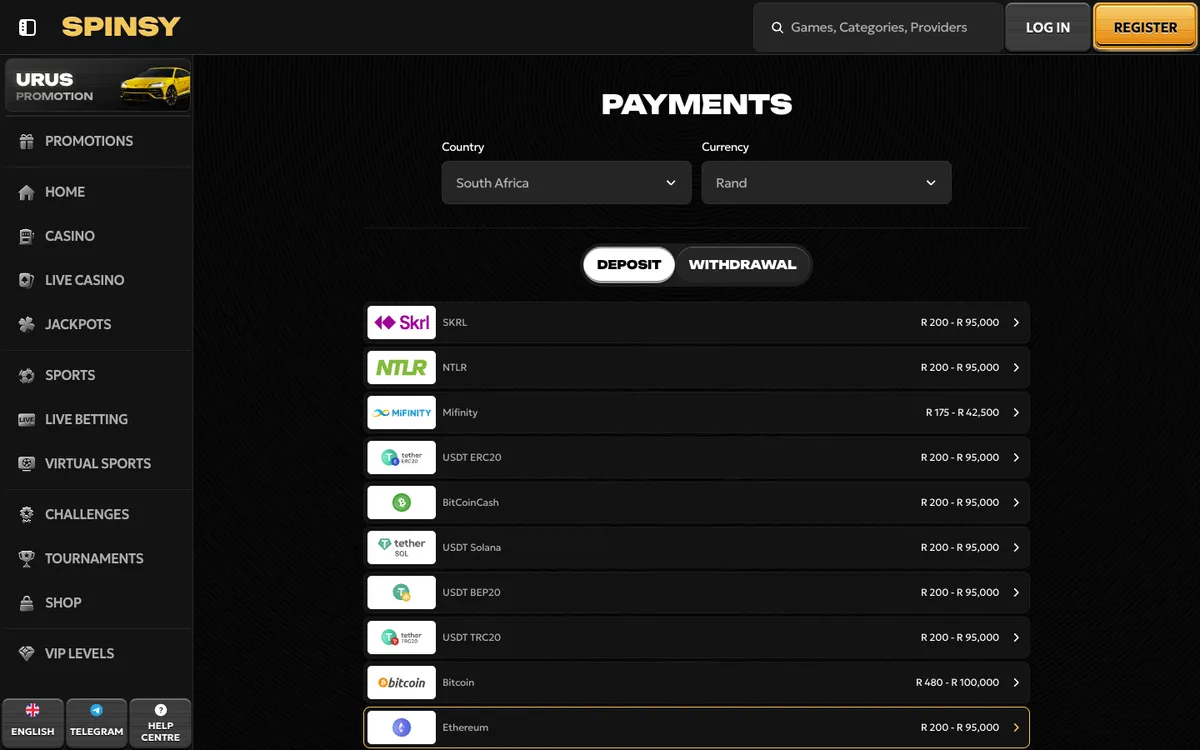Click the 'USDT TRC20' method name

tap(472, 638)
